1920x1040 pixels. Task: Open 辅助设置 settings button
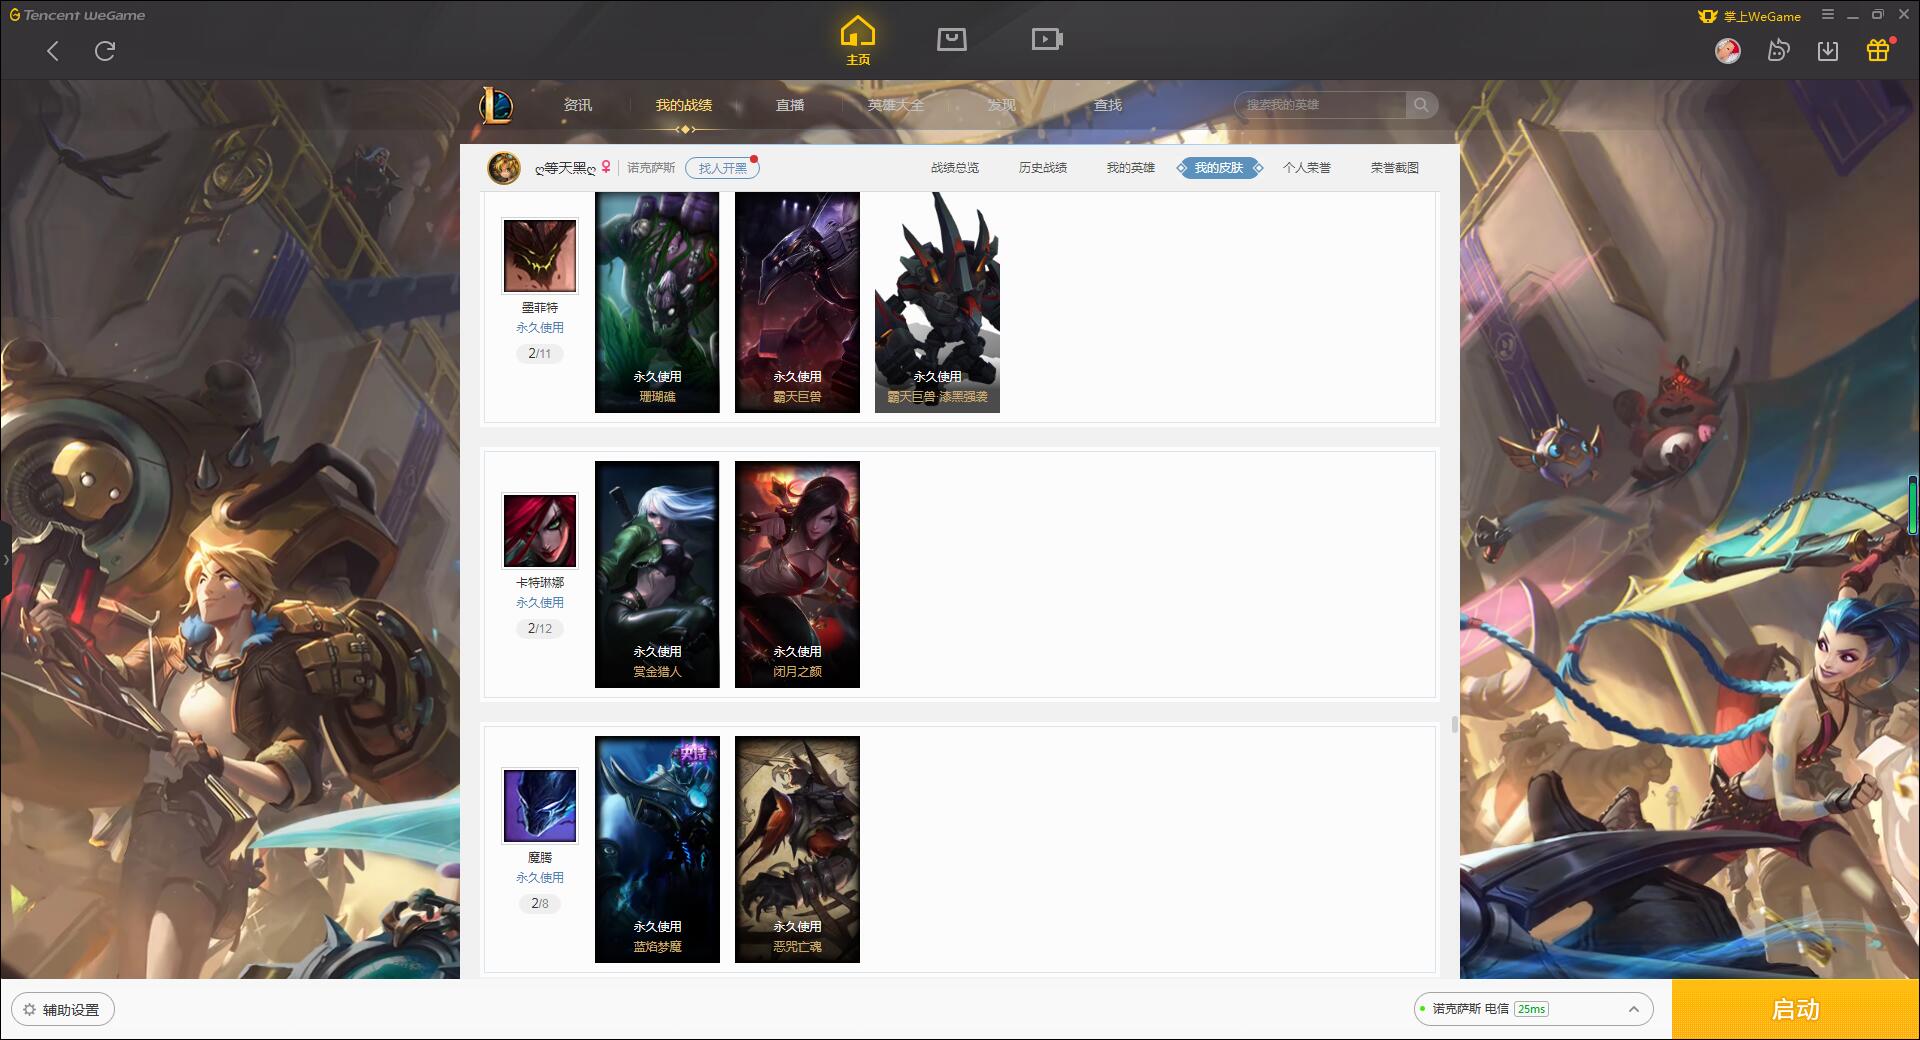[x=63, y=1010]
